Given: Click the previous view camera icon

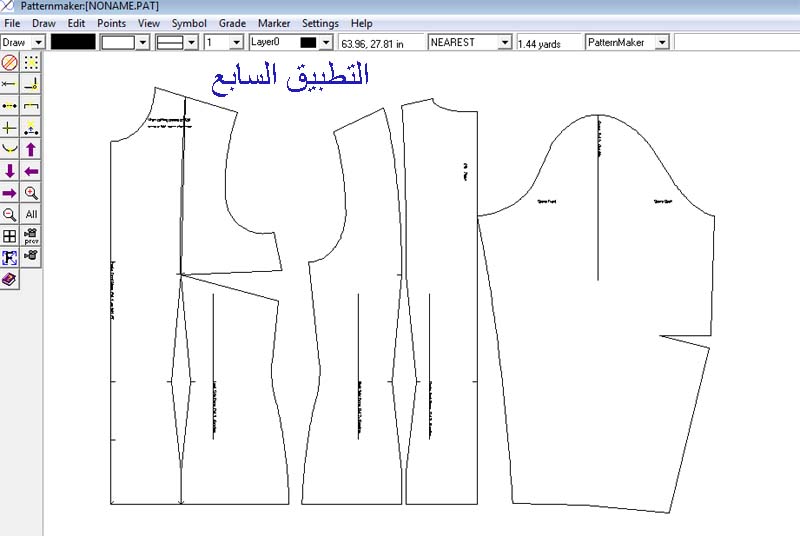Looking at the screenshot, I should pyautogui.click(x=31, y=237).
